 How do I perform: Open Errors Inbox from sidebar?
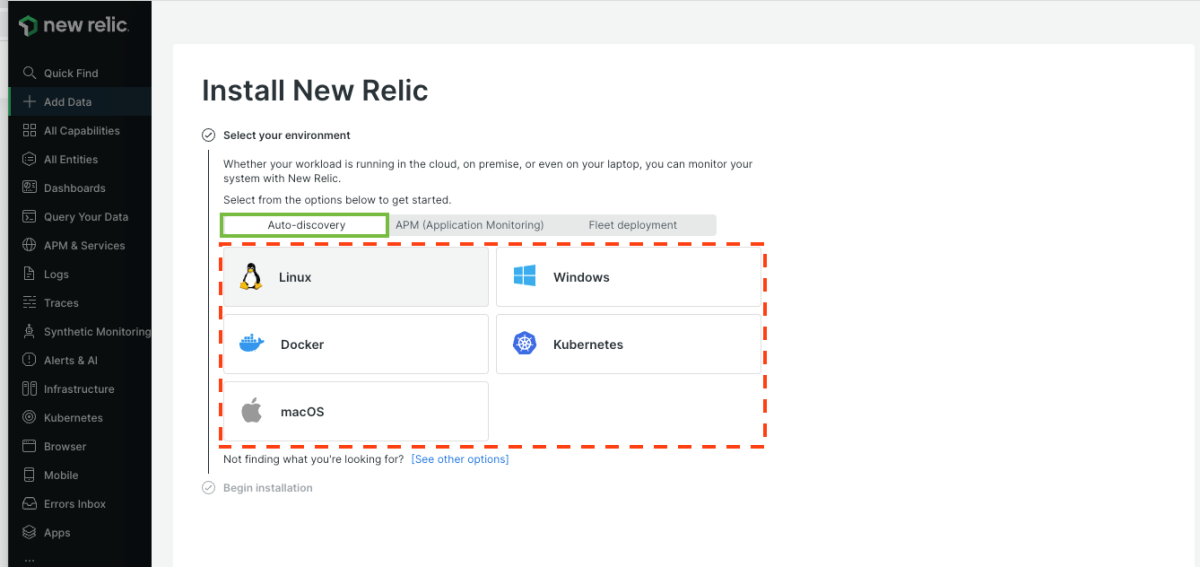(x=74, y=504)
